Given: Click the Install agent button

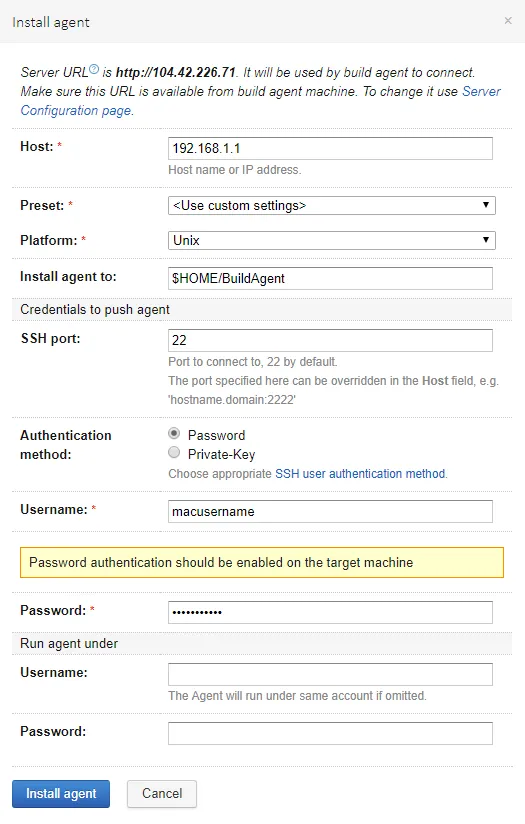Looking at the screenshot, I should (x=61, y=794).
